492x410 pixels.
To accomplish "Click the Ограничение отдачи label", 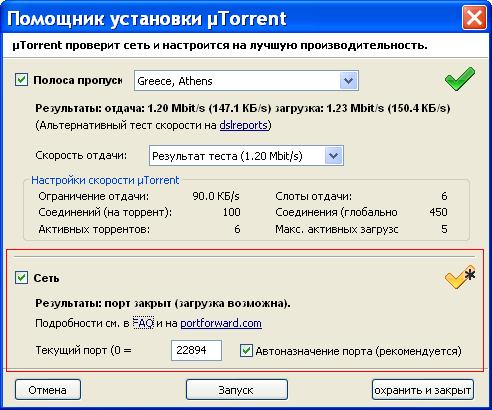I will tap(94, 196).
